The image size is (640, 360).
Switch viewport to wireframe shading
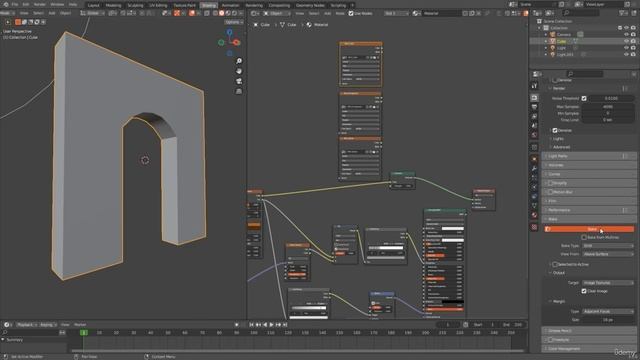coord(216,13)
